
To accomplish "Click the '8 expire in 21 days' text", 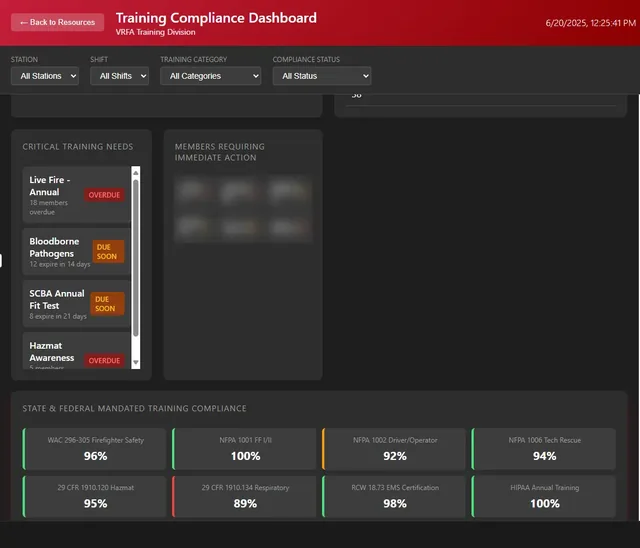I will tap(58, 316).
